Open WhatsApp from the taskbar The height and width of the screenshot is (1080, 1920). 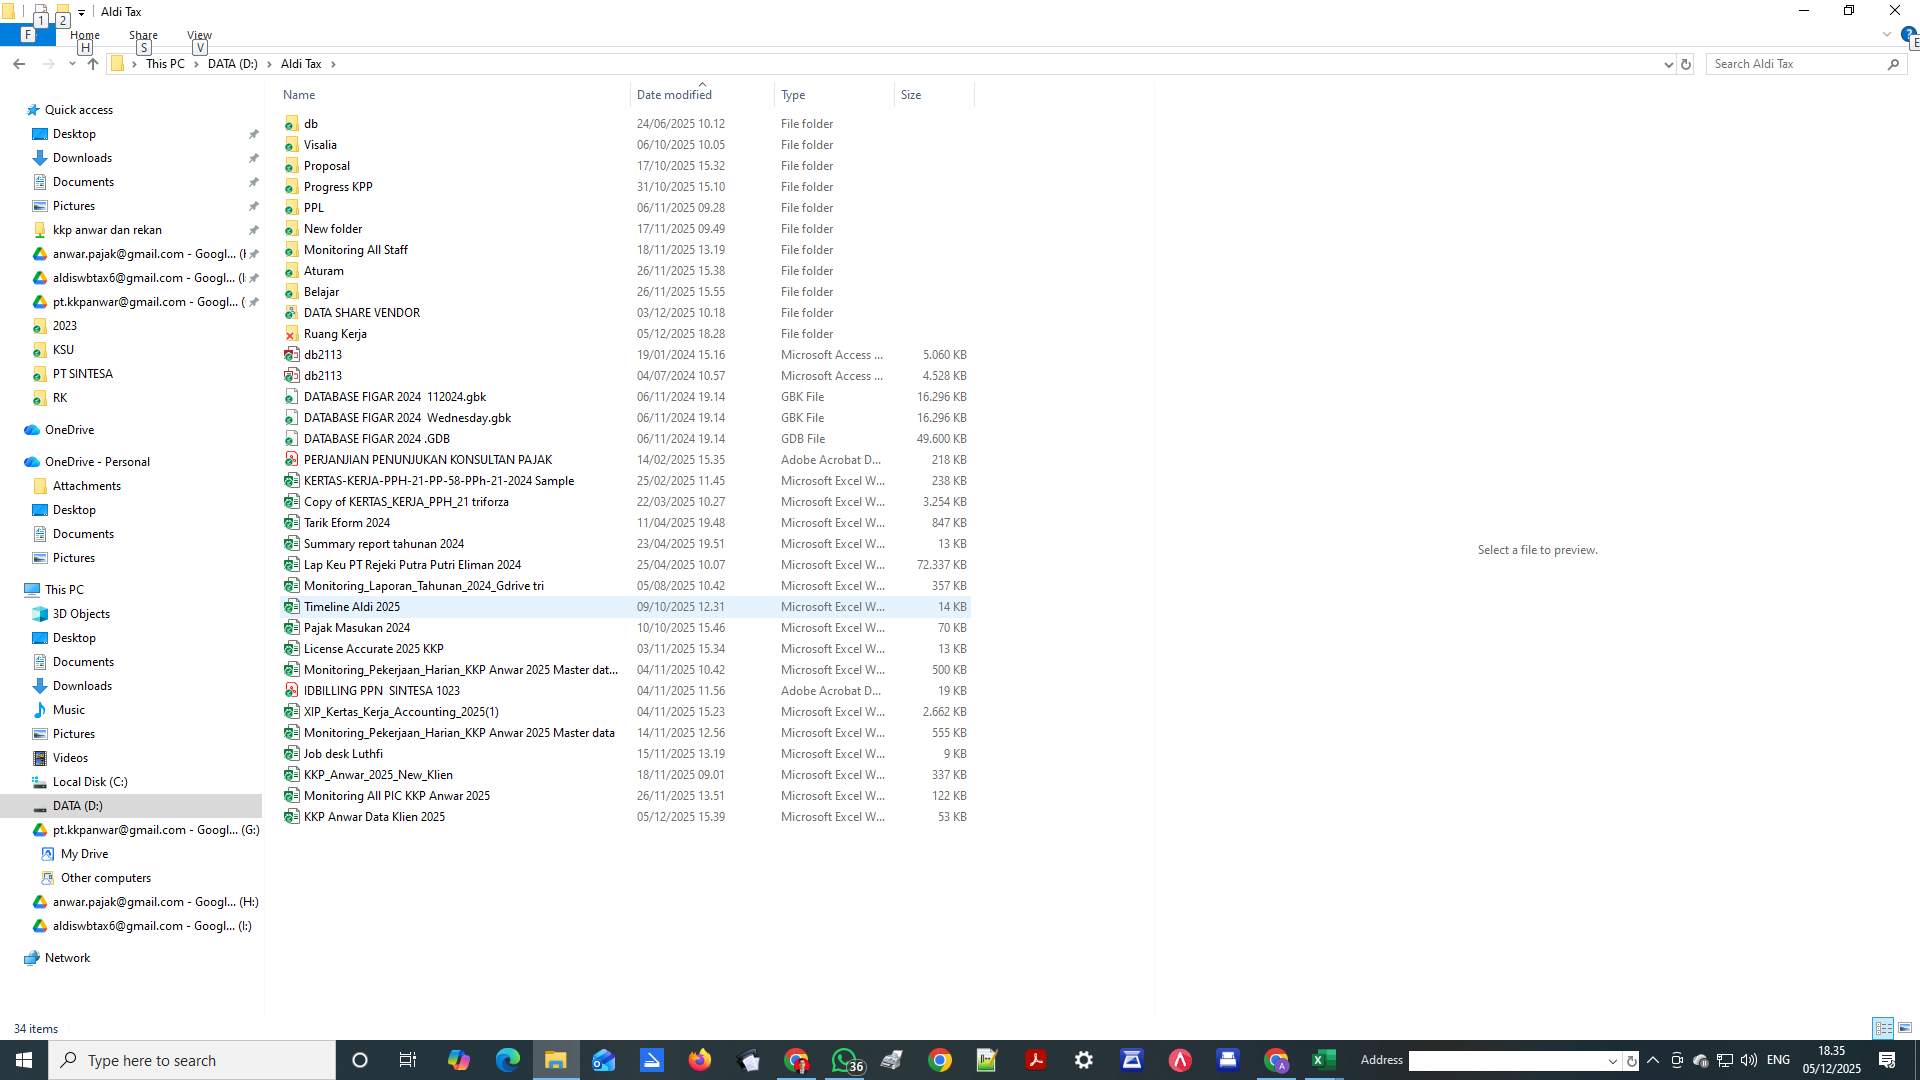(x=845, y=1060)
